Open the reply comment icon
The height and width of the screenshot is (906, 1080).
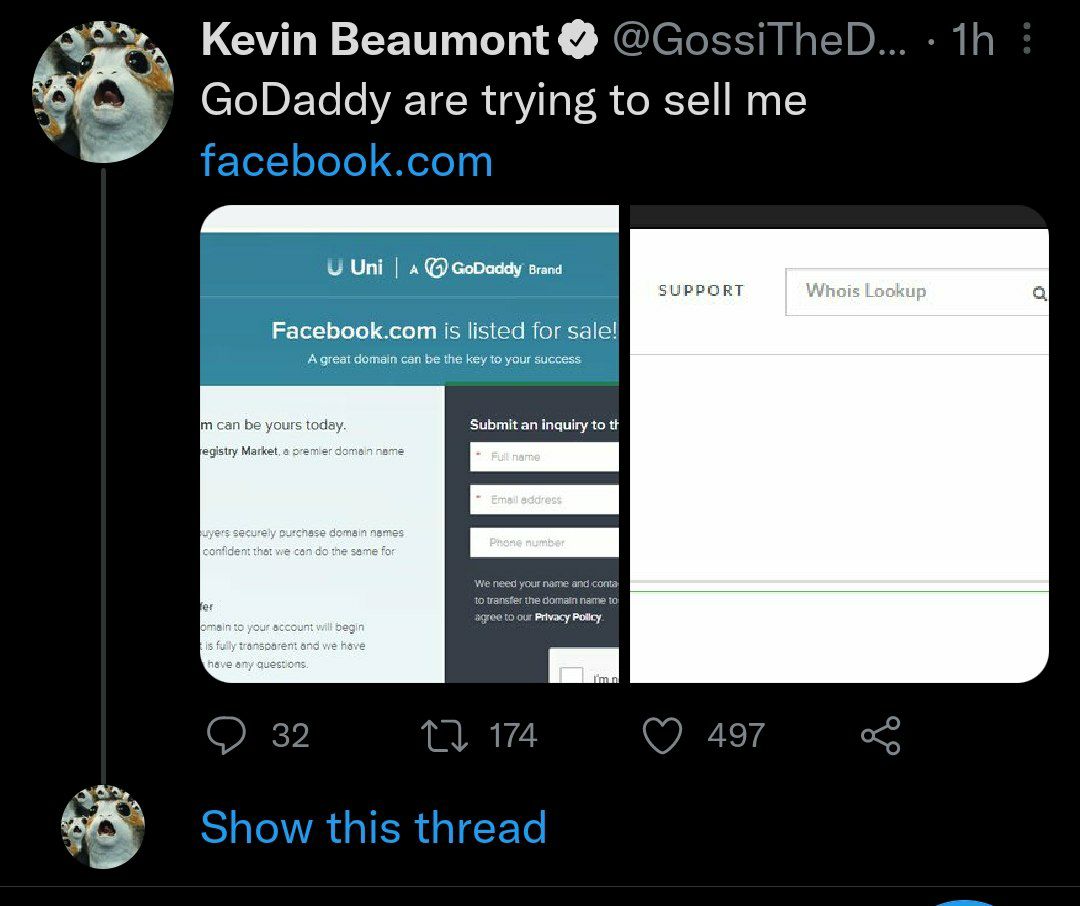click(x=226, y=735)
